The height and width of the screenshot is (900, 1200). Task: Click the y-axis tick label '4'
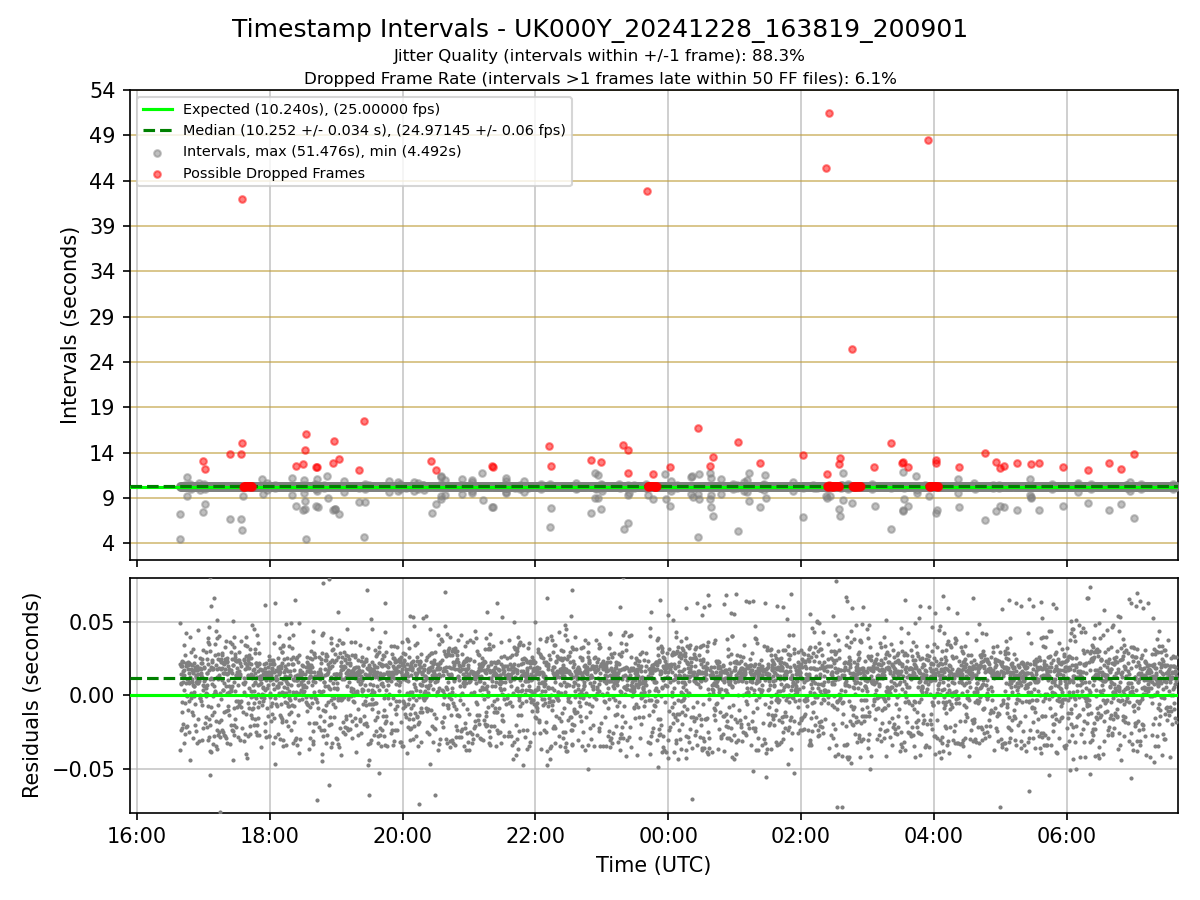[108, 544]
